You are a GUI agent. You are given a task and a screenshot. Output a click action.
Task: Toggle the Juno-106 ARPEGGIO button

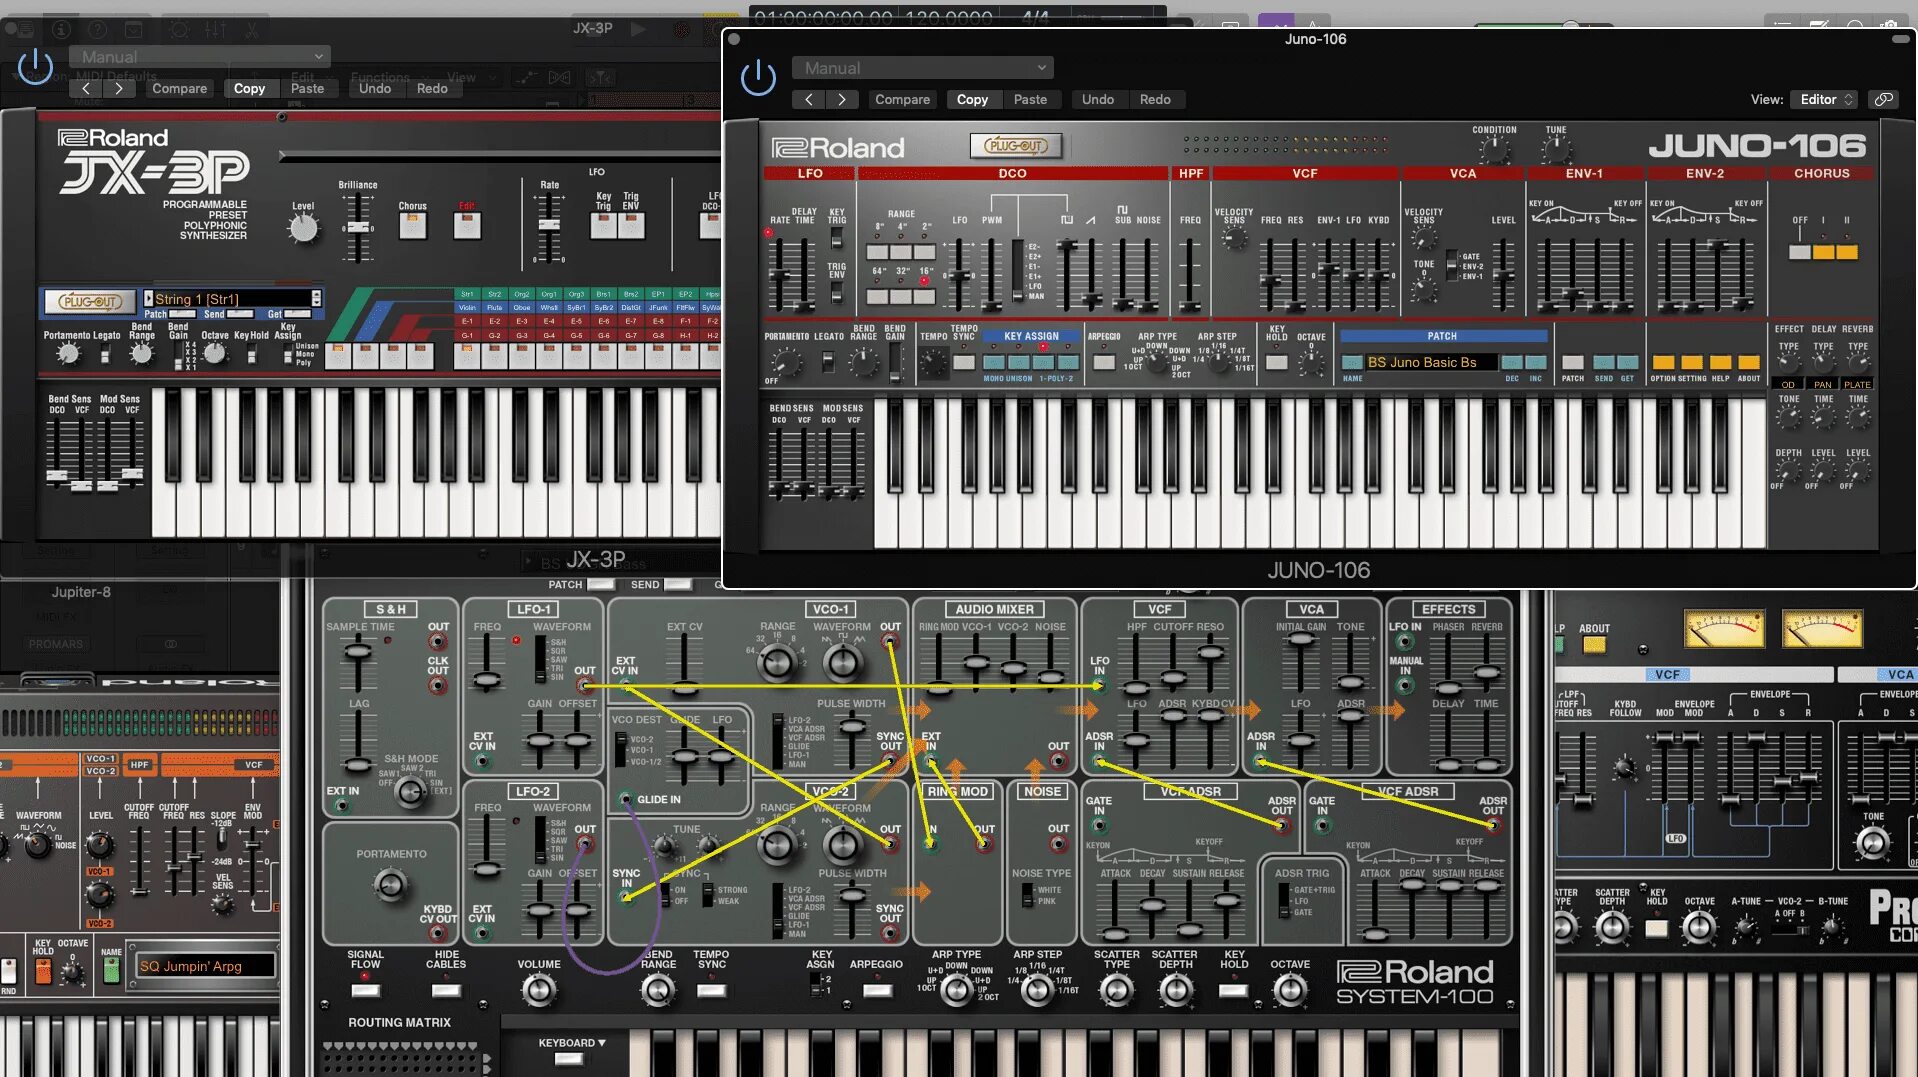(1104, 362)
